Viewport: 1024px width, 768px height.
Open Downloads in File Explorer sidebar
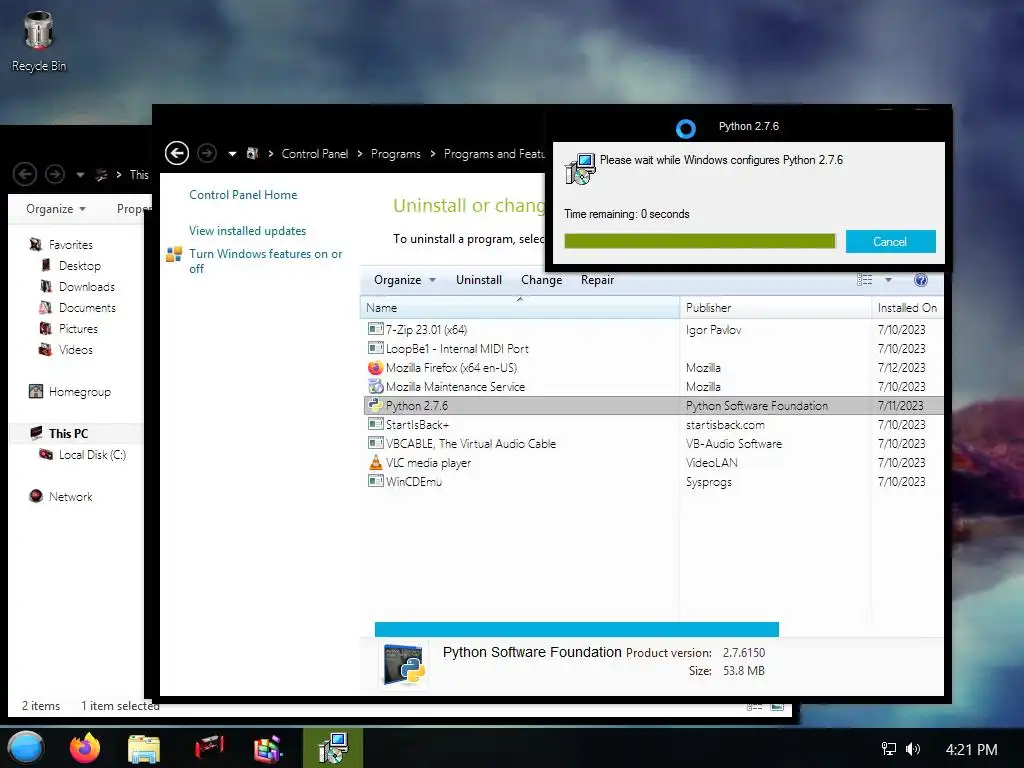tap(86, 287)
